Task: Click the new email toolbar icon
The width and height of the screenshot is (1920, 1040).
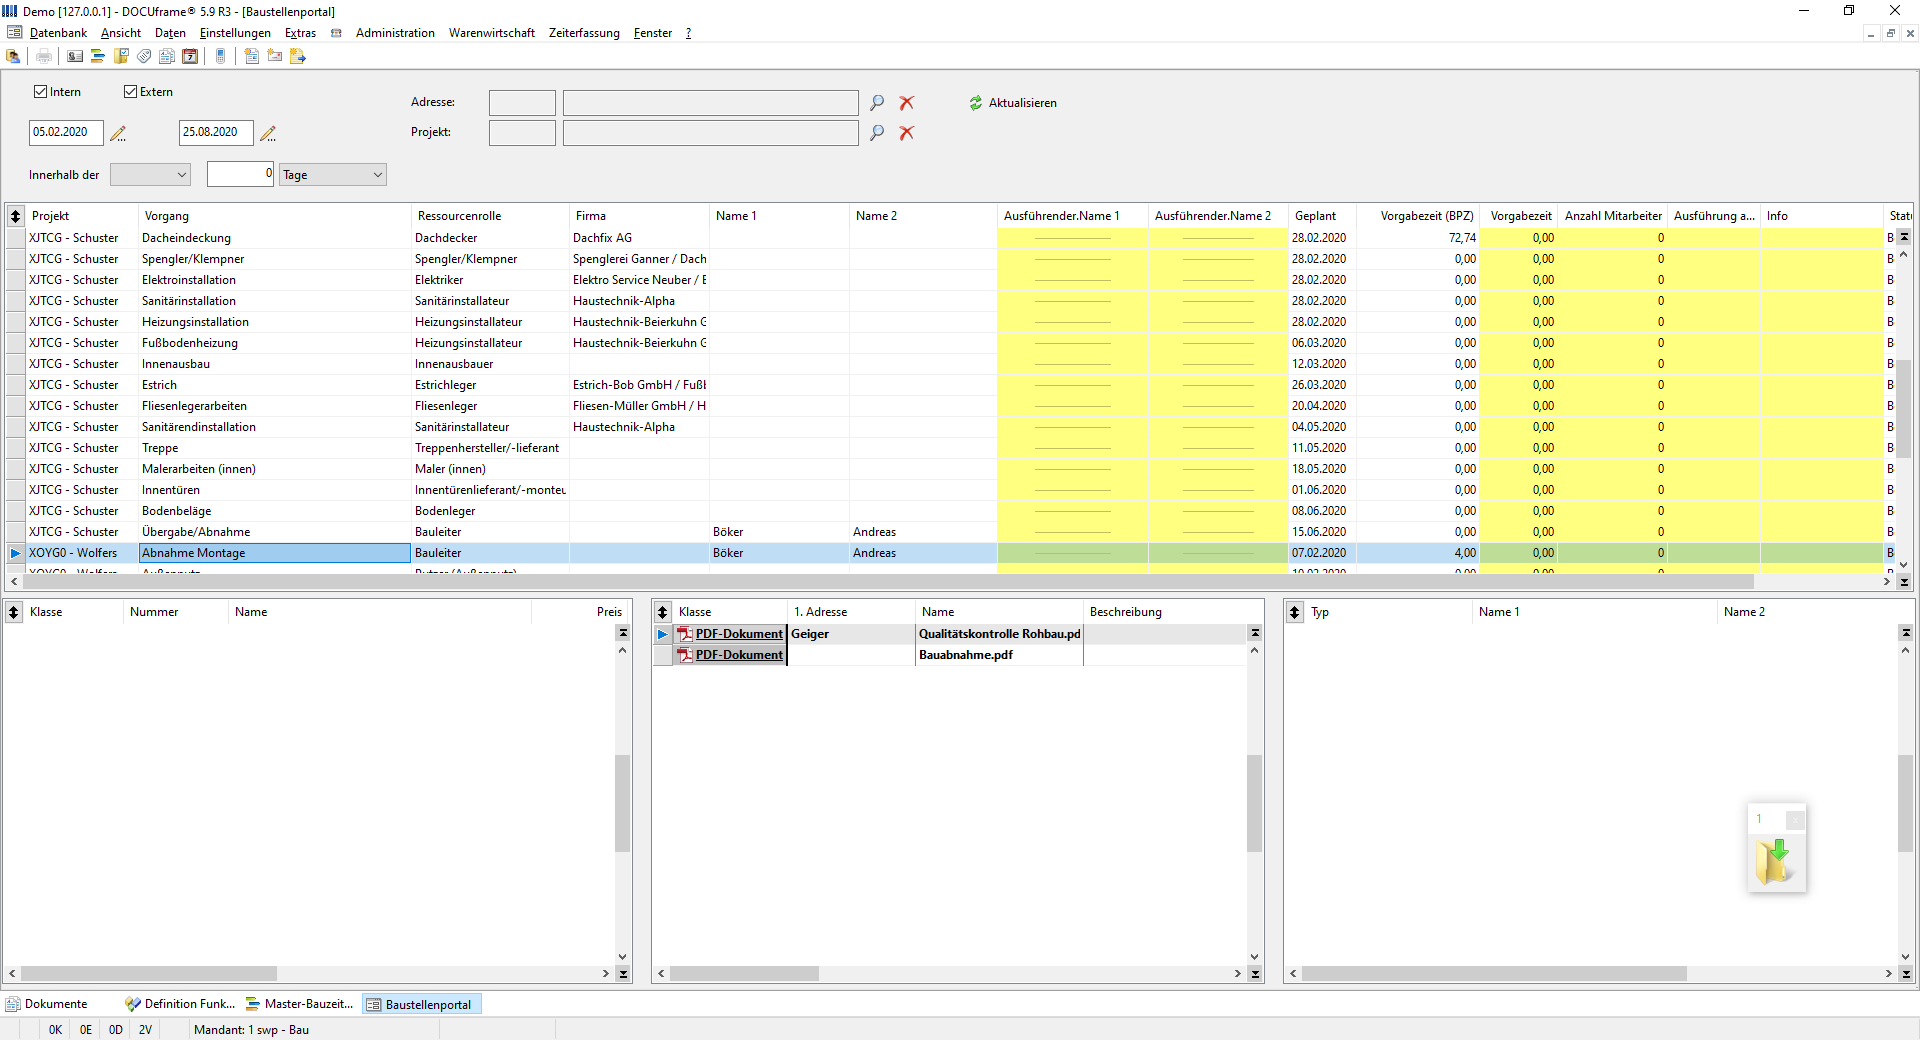Action: [x=274, y=56]
